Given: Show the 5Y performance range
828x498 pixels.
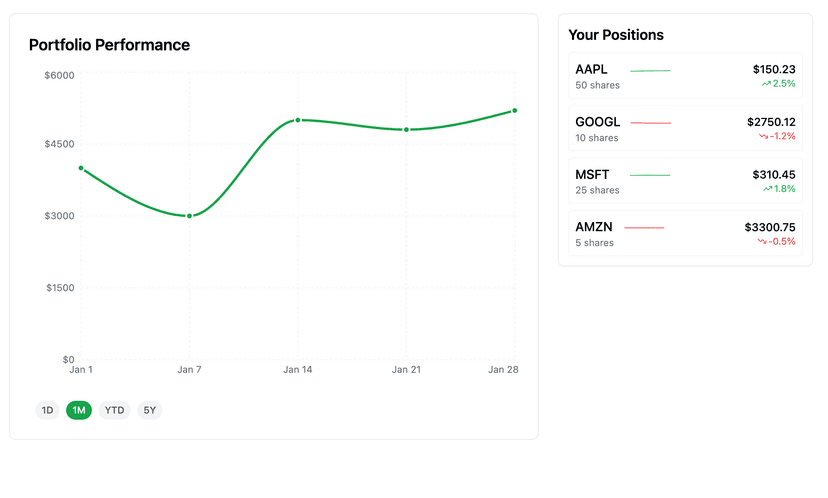Looking at the screenshot, I should coord(149,410).
